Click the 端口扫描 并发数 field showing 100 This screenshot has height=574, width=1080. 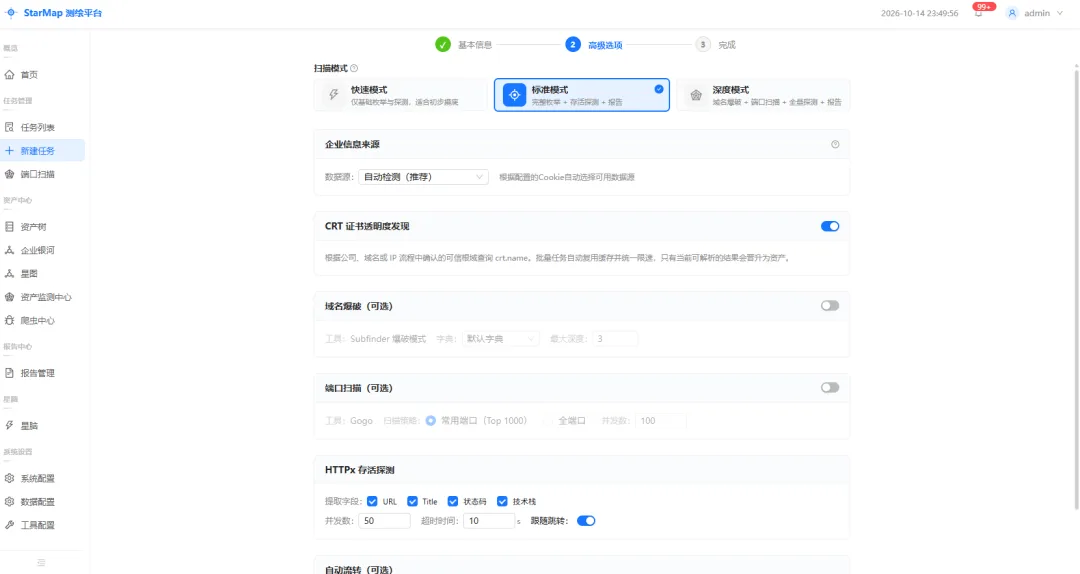coord(661,420)
